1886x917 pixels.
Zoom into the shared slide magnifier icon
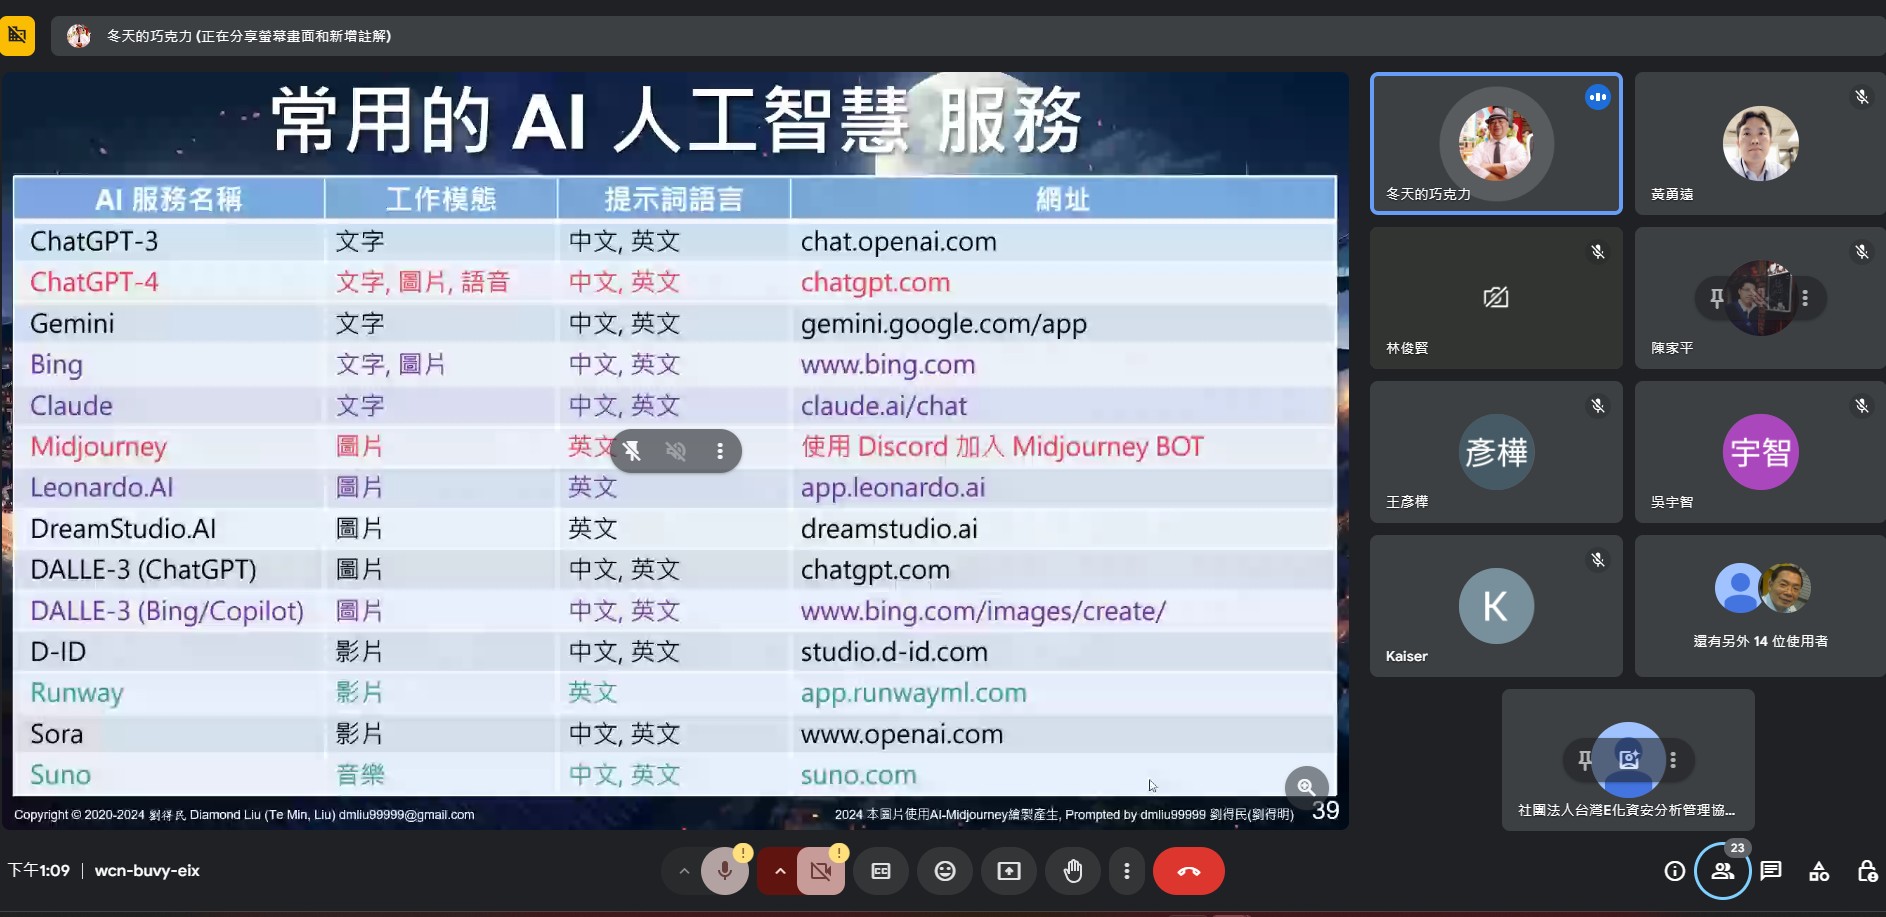[1306, 787]
